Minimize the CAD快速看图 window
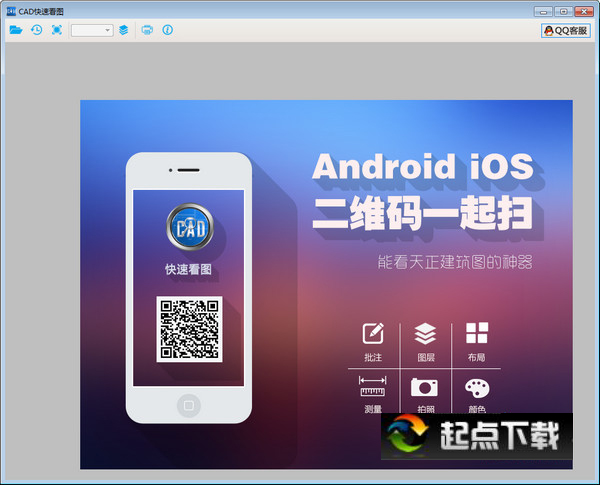The image size is (600, 485). coord(543,11)
